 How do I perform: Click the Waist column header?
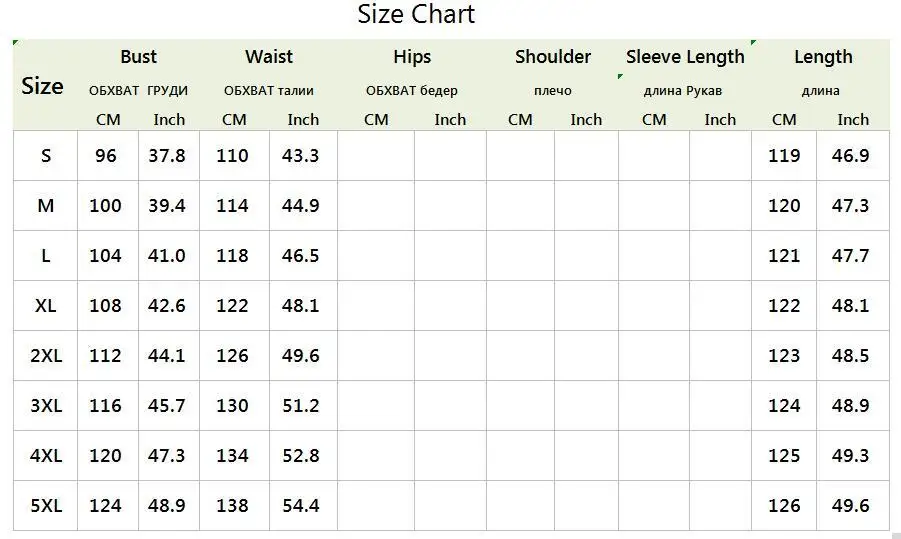click(x=269, y=56)
